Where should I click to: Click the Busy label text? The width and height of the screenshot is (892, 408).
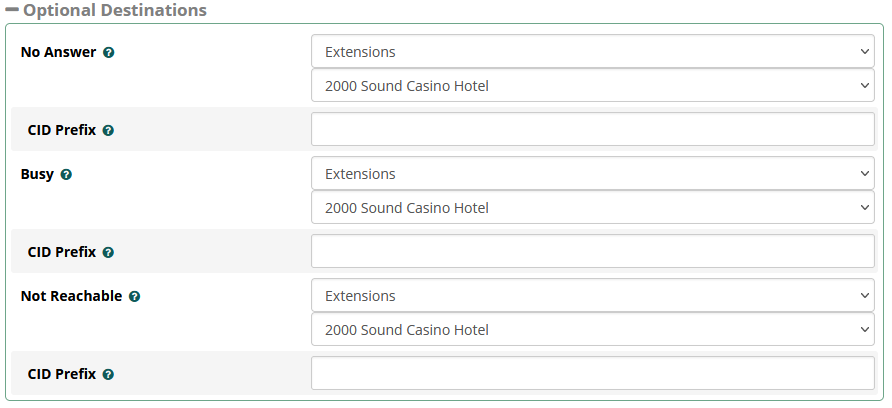coord(37,174)
